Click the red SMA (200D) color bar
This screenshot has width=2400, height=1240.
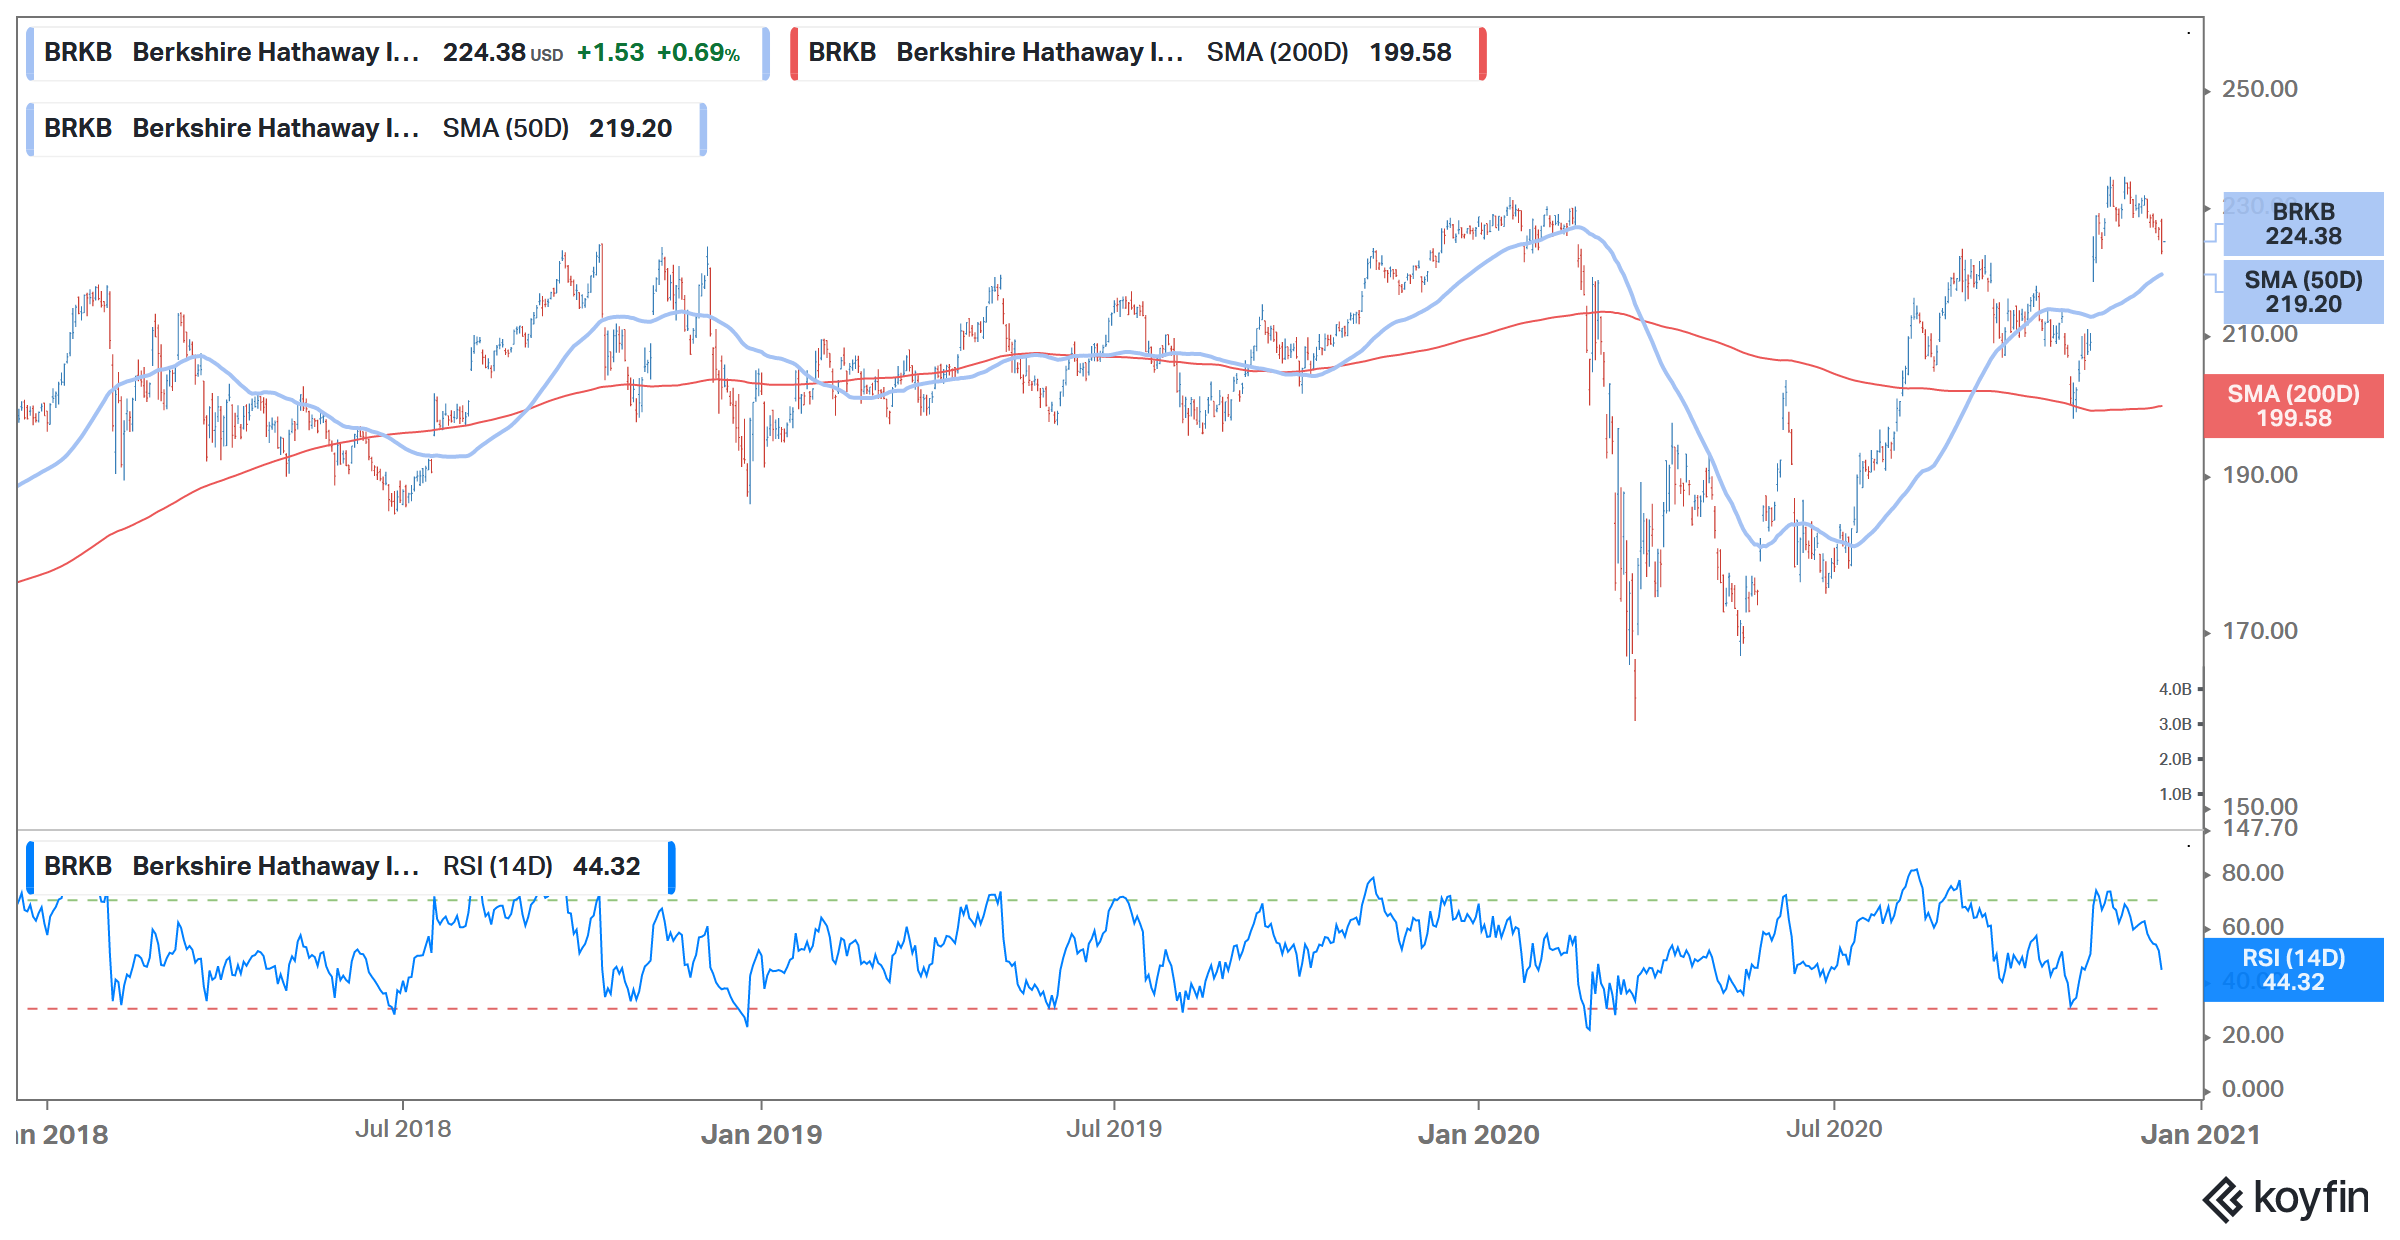[794, 53]
